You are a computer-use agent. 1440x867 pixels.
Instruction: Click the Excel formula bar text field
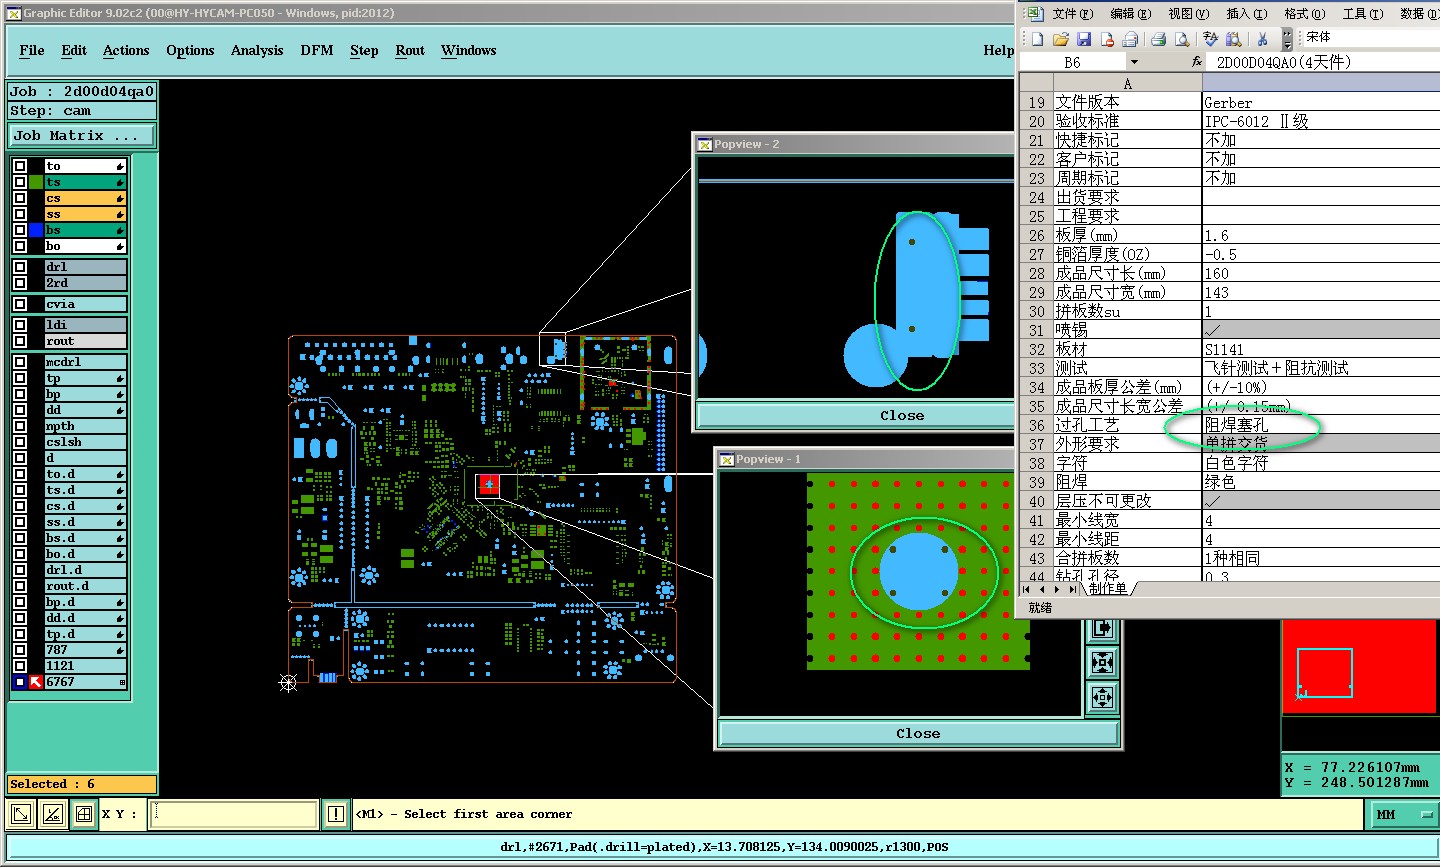1325,62
